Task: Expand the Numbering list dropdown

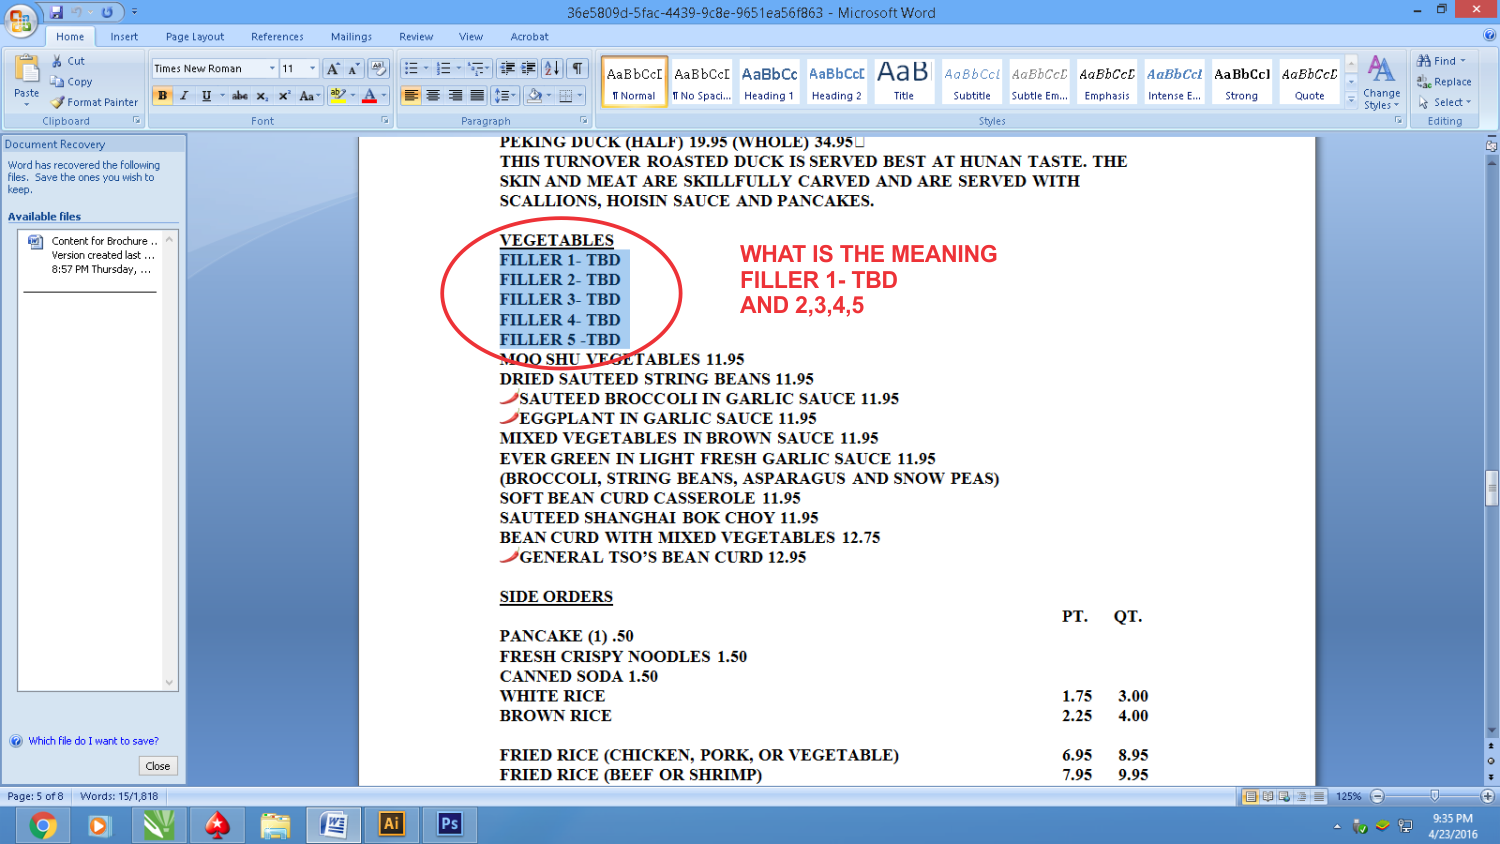Action: click(459, 69)
